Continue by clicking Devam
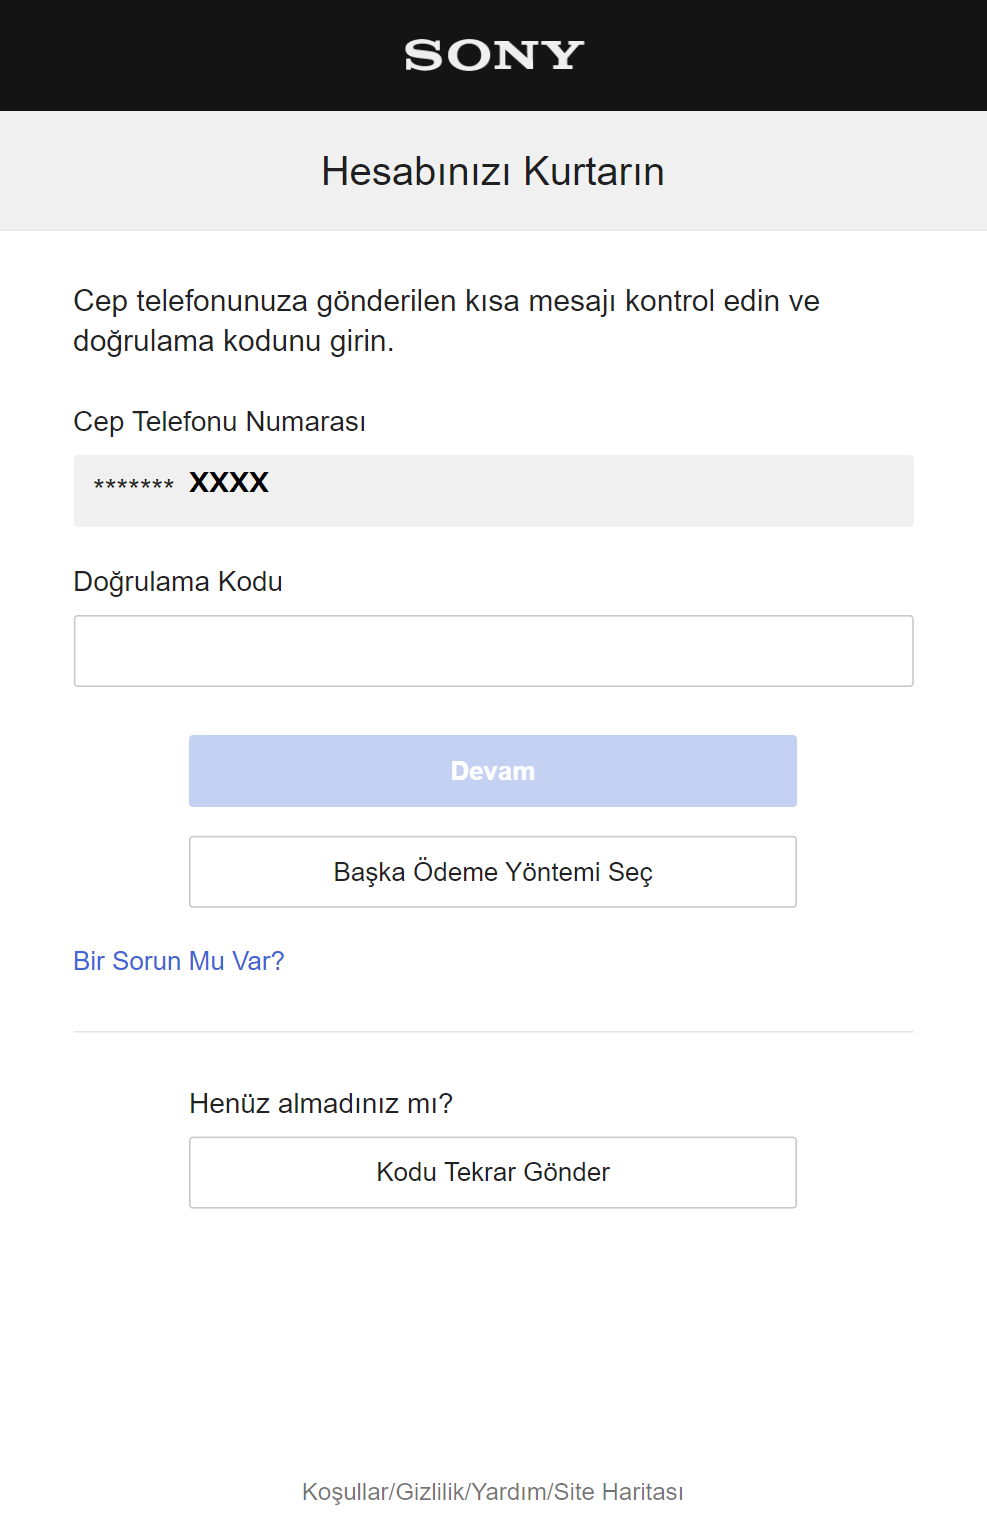The image size is (987, 1515). pyautogui.click(x=493, y=770)
